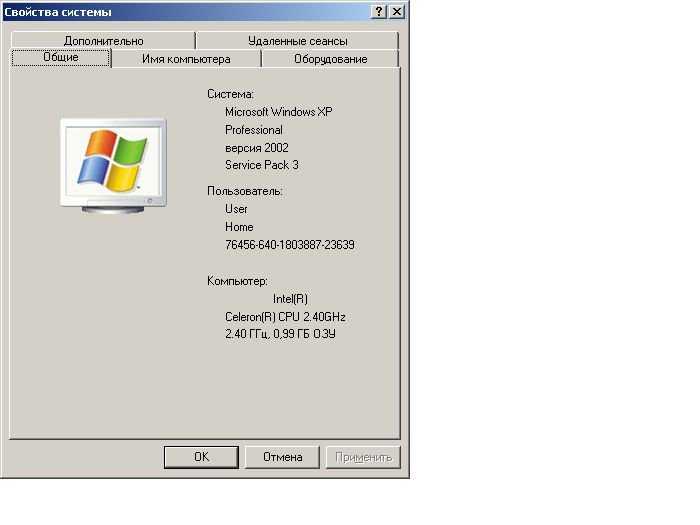Click the Professional edition text
This screenshot has width=700, height=525.
coord(254,130)
